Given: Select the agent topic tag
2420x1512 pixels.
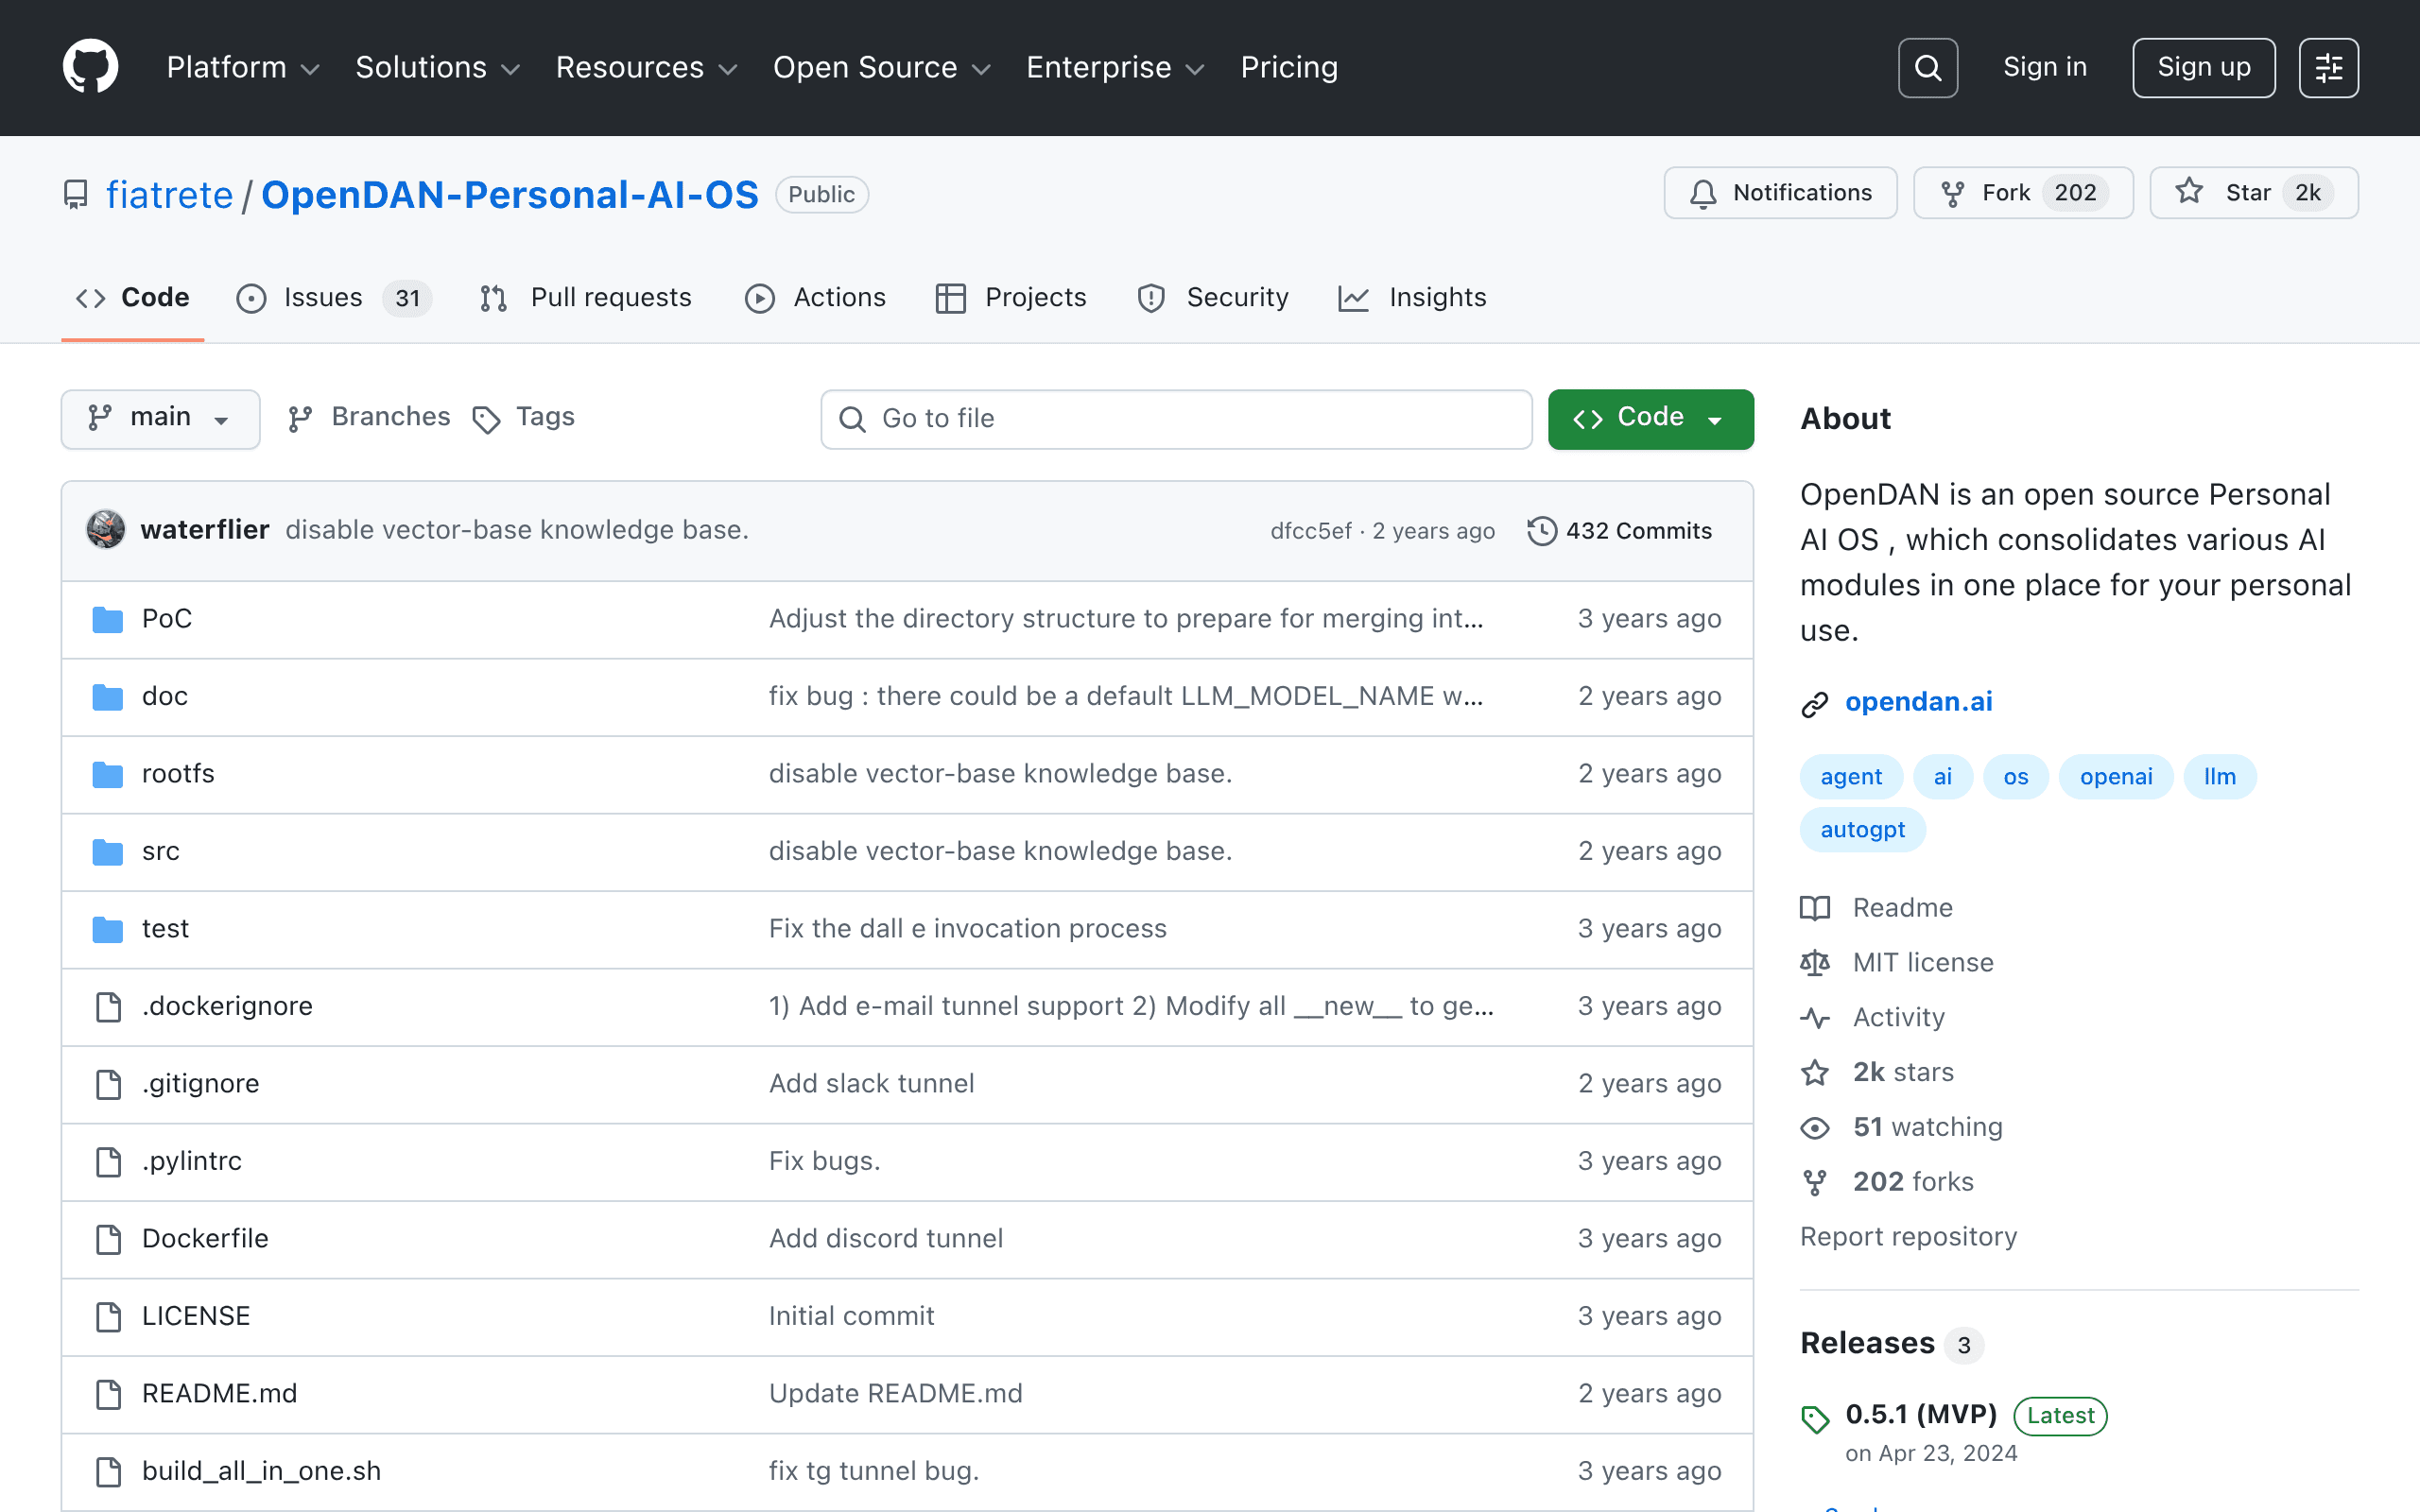Looking at the screenshot, I should 1851,777.
